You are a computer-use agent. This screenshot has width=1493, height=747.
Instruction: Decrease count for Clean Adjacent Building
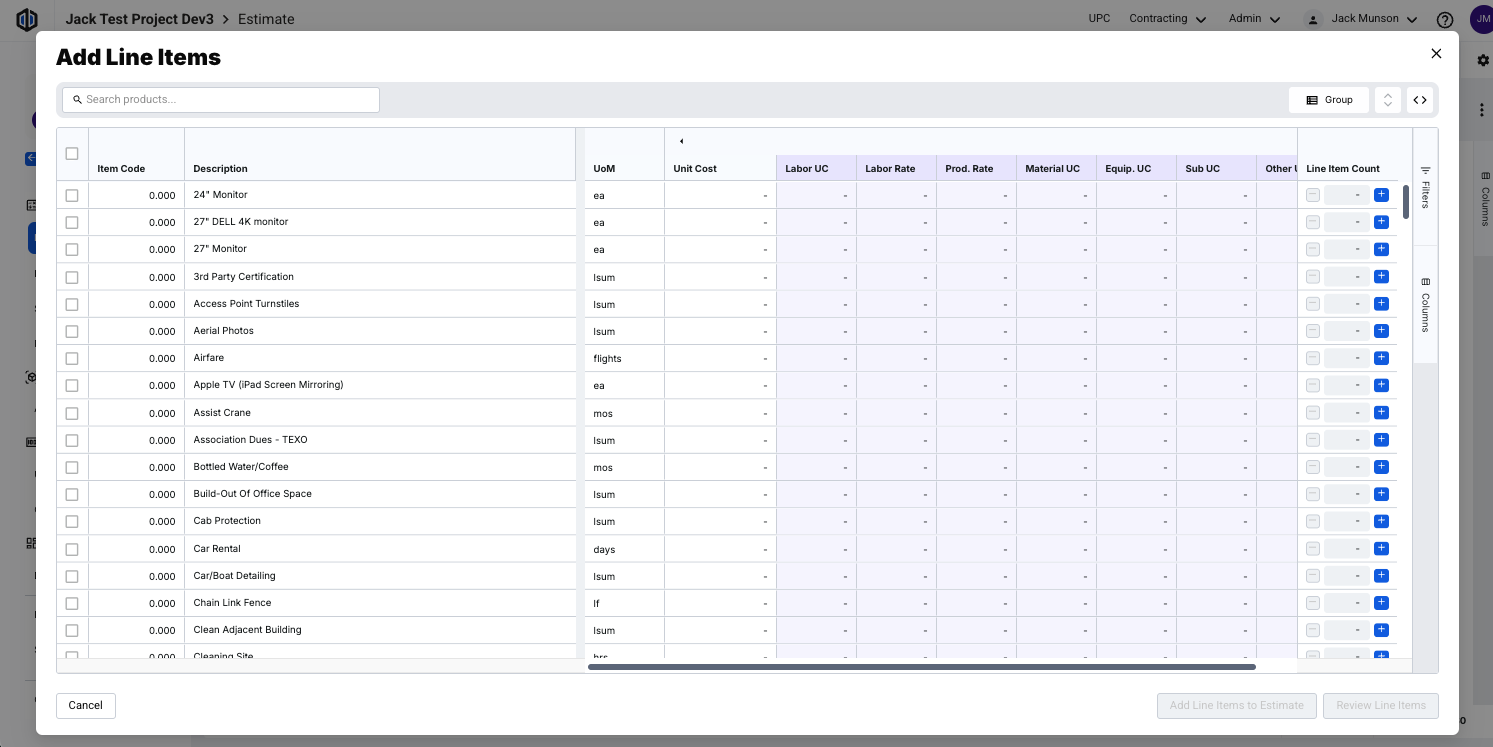[x=1313, y=630]
